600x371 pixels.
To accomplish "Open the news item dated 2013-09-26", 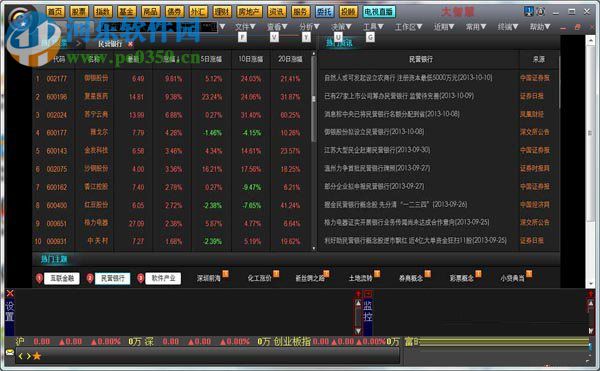I will (396, 204).
